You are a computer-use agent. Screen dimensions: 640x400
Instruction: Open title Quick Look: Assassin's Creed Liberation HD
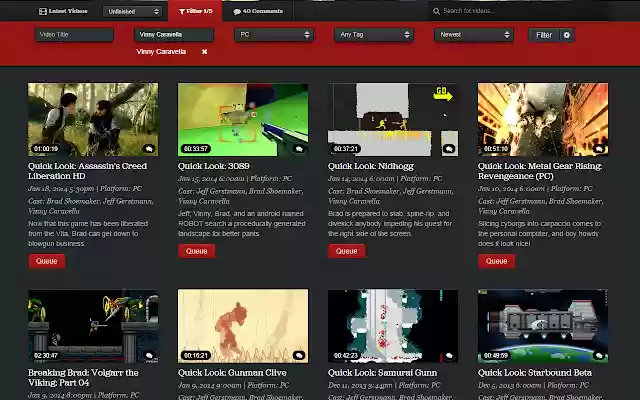click(87, 171)
